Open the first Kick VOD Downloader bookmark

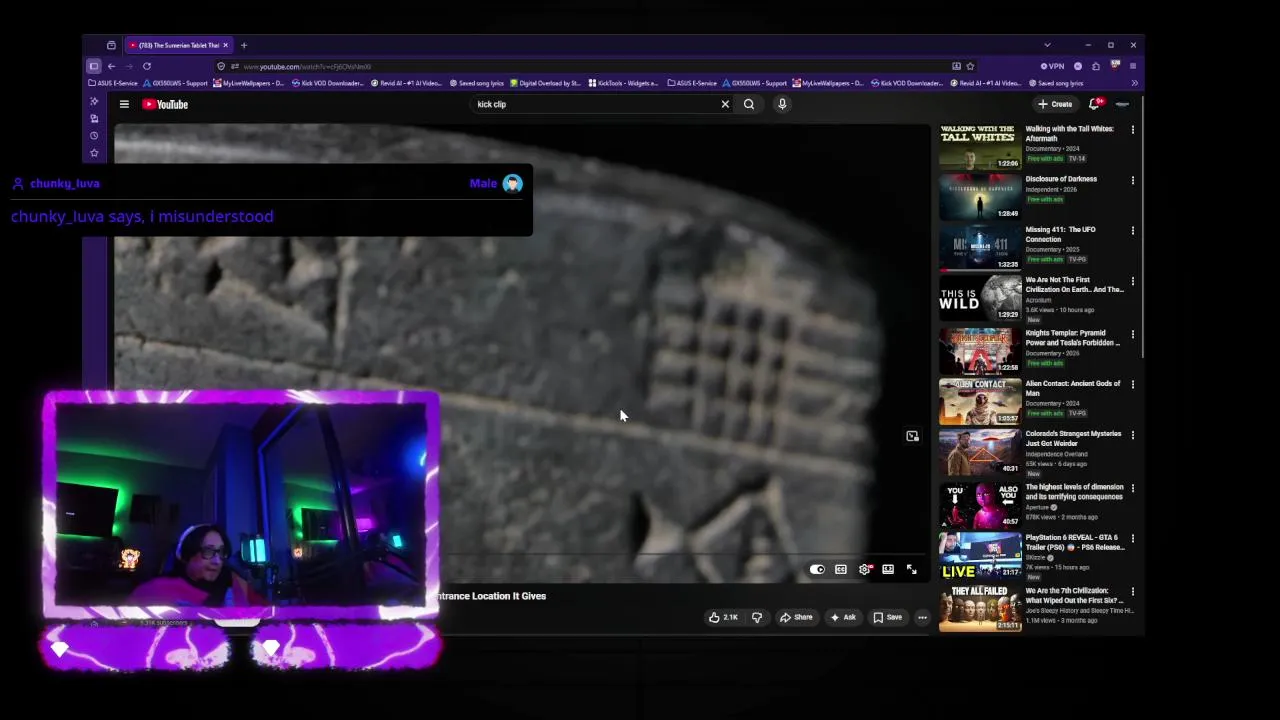click(328, 83)
